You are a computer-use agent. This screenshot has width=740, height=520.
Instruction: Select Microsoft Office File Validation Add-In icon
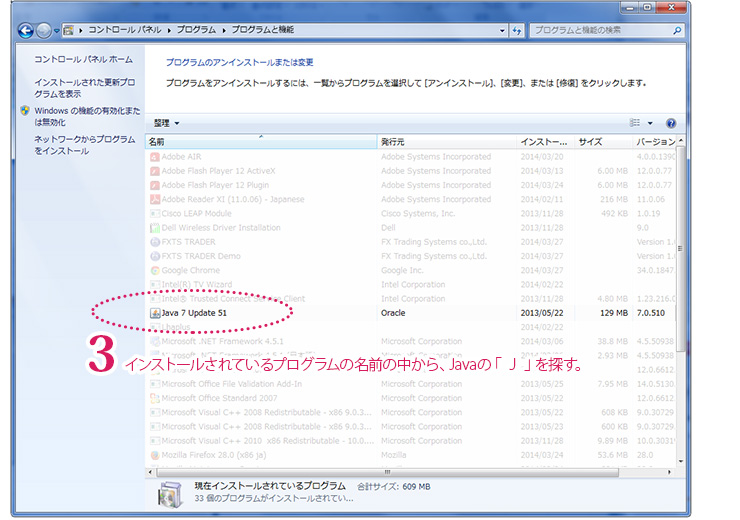[x=155, y=384]
